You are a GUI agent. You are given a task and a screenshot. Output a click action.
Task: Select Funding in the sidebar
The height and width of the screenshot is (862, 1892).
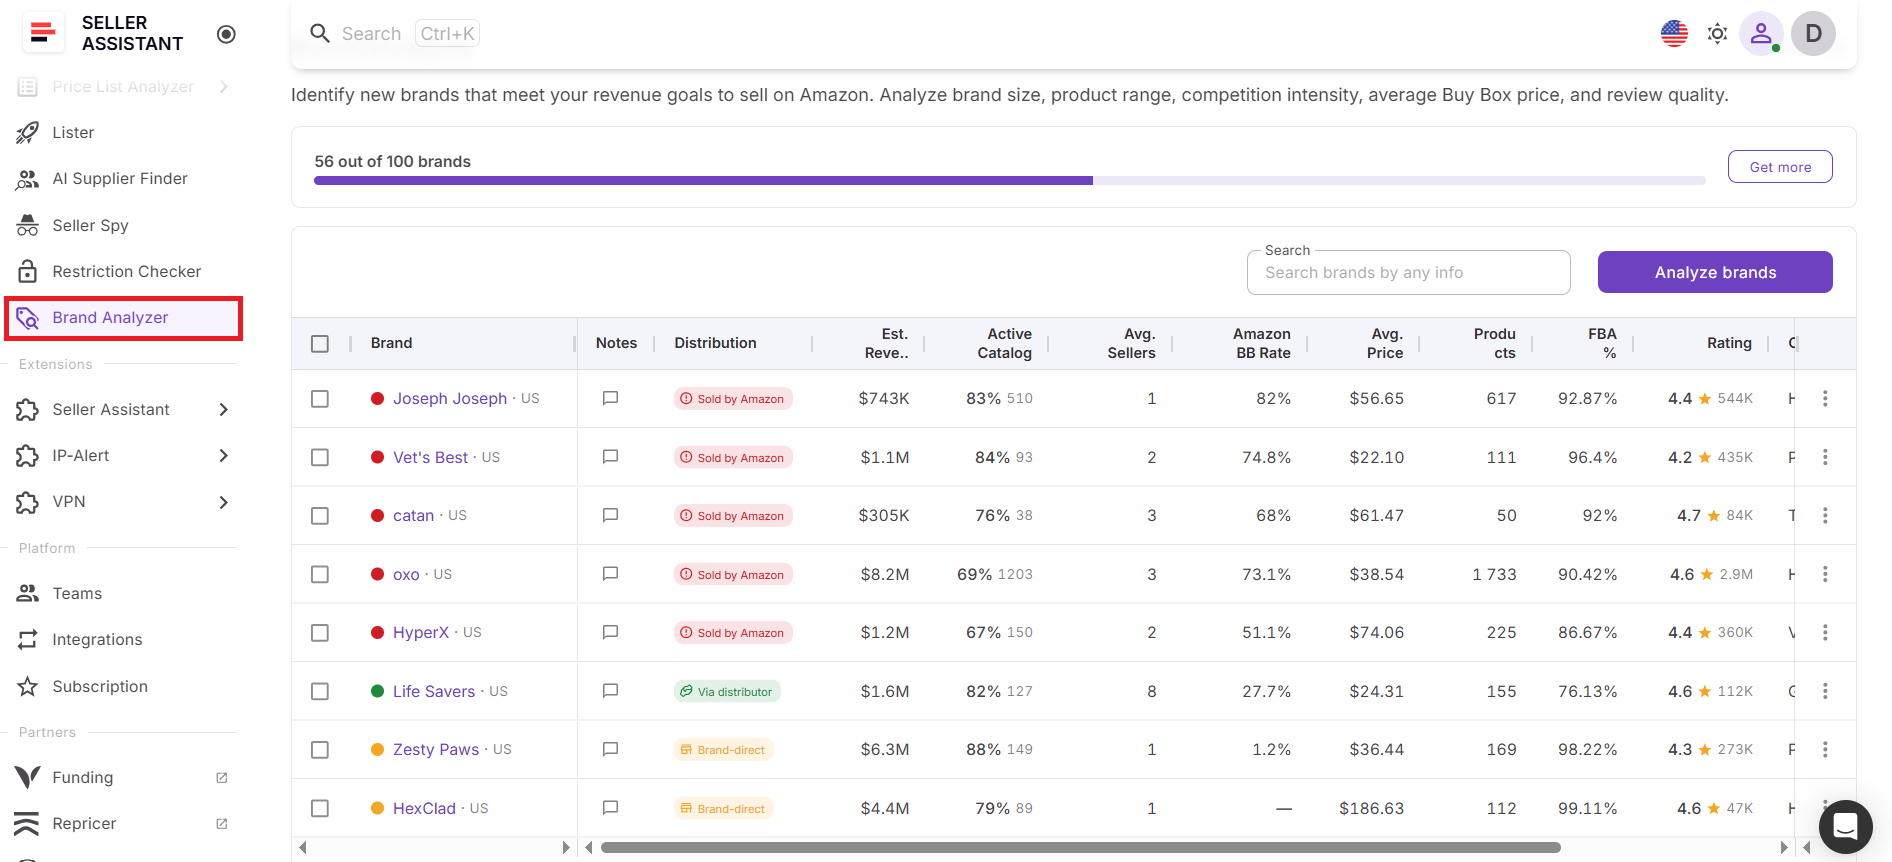coord(82,777)
